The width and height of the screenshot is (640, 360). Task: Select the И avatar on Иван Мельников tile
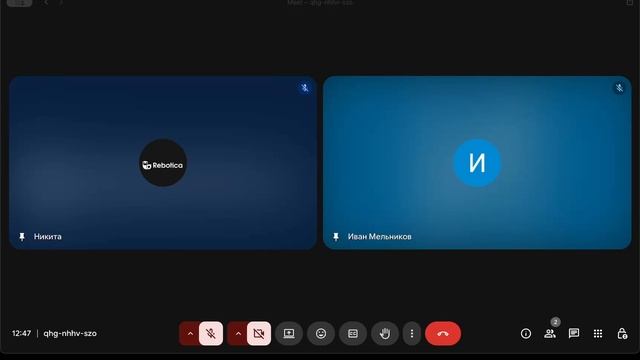click(x=477, y=163)
